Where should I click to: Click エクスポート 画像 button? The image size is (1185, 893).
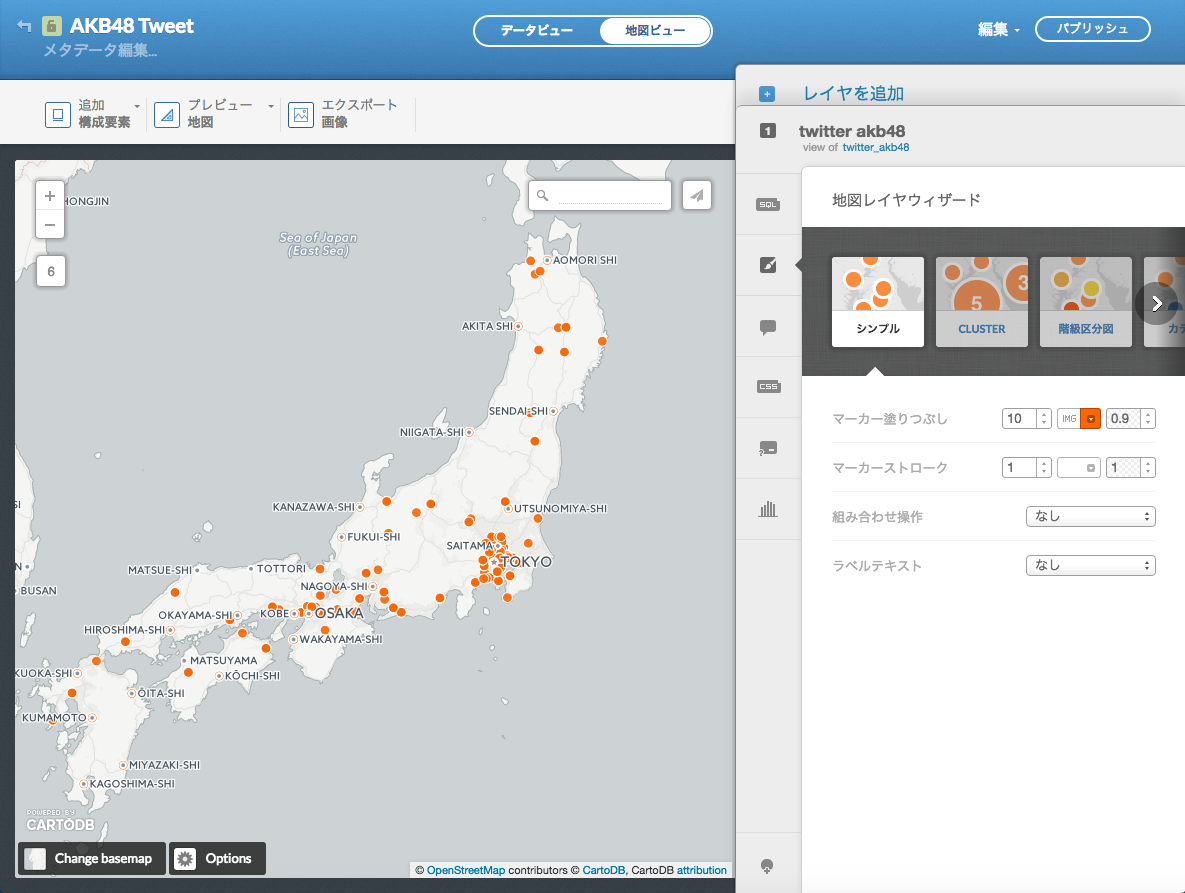click(x=342, y=114)
